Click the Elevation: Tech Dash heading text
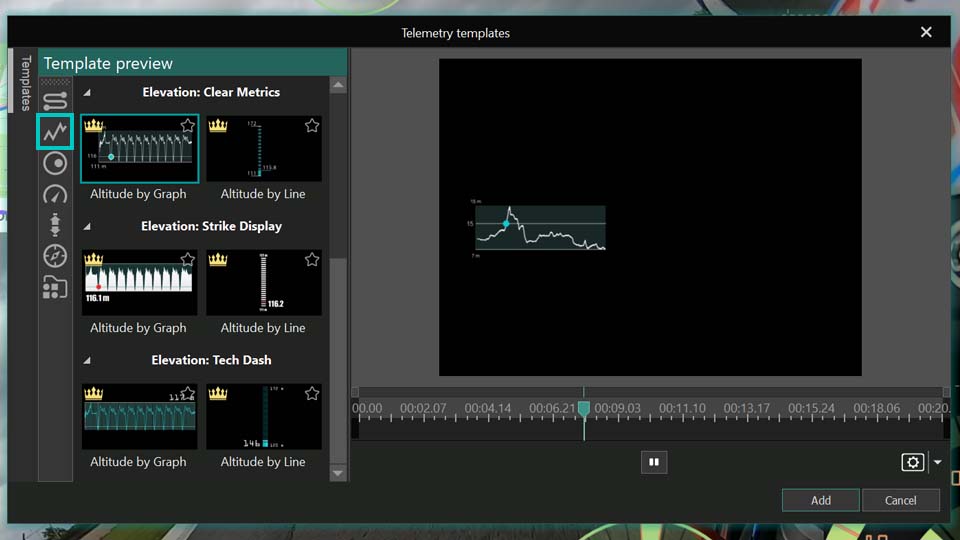Image resolution: width=960 pixels, height=540 pixels. (x=211, y=360)
